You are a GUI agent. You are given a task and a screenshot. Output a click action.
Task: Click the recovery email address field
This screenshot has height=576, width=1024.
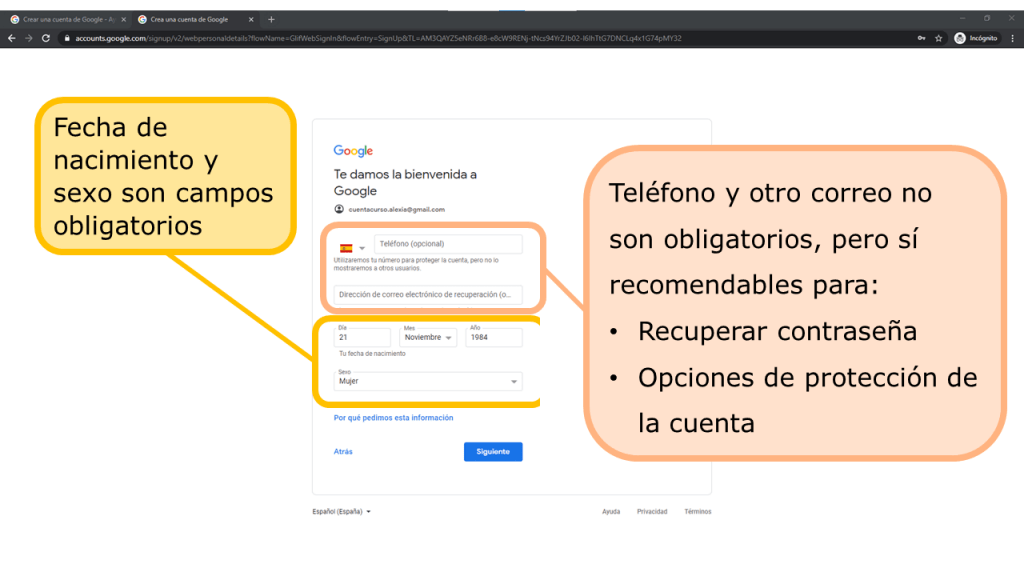[428, 295]
